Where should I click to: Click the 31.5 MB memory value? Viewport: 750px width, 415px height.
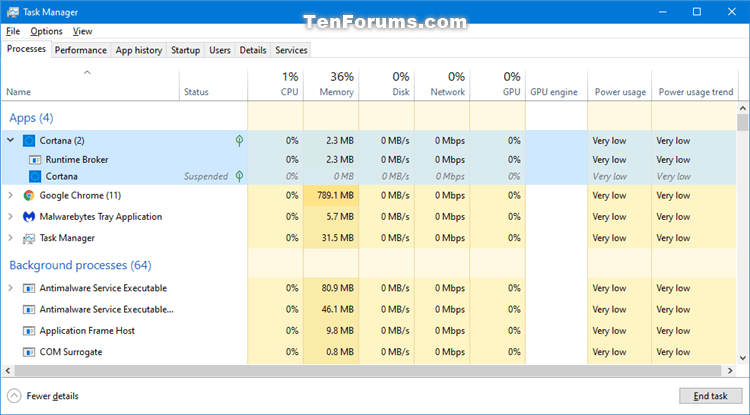click(x=337, y=238)
